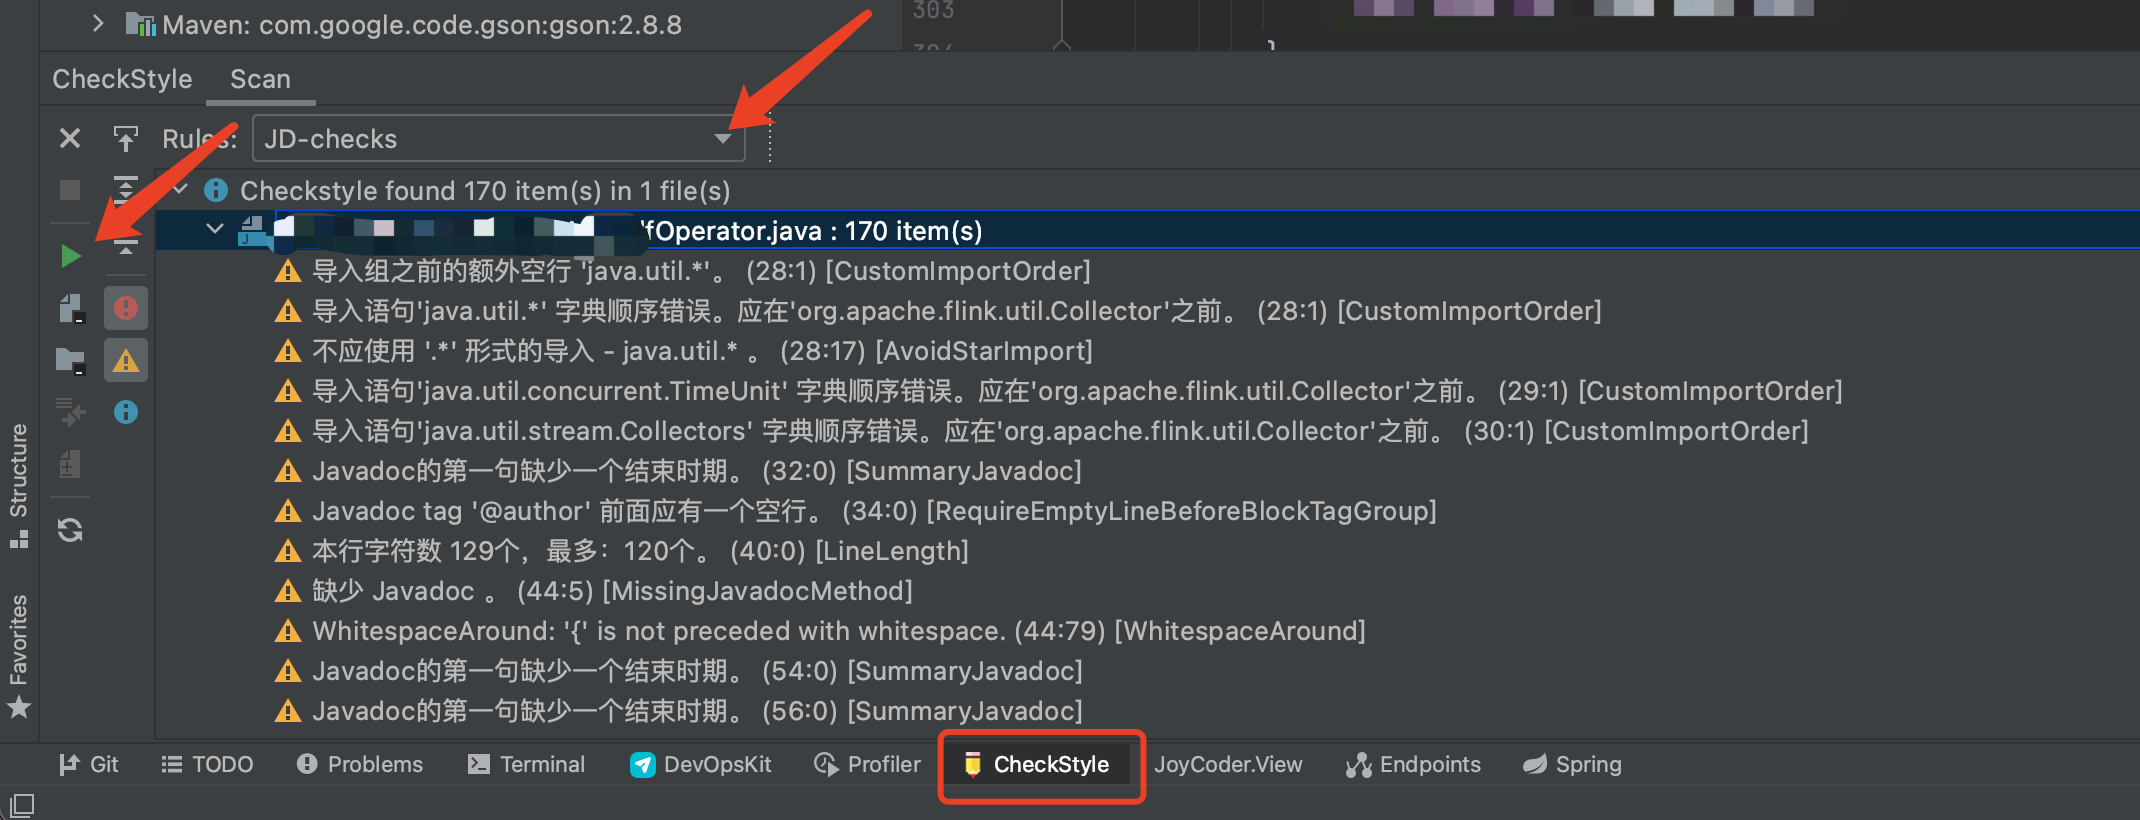Toggle expand all results icon
The height and width of the screenshot is (820, 2140).
(x=126, y=190)
